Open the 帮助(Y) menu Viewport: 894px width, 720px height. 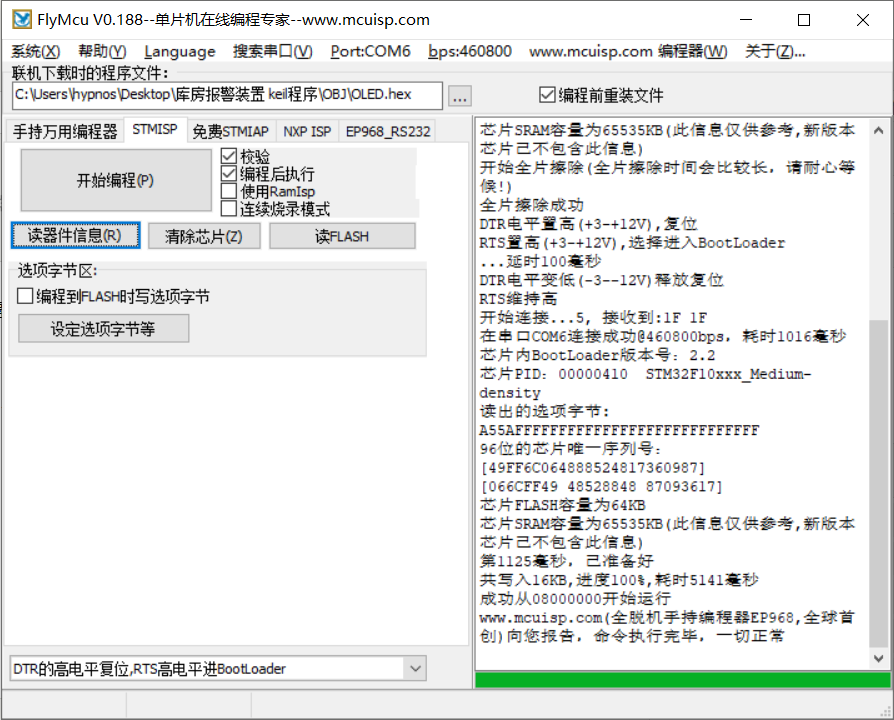coord(102,51)
